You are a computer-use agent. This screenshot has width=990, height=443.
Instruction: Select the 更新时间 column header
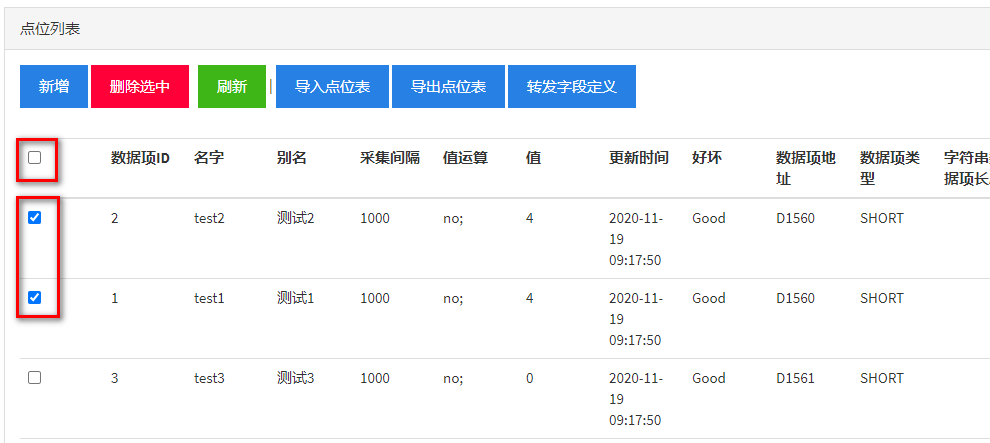(638, 158)
